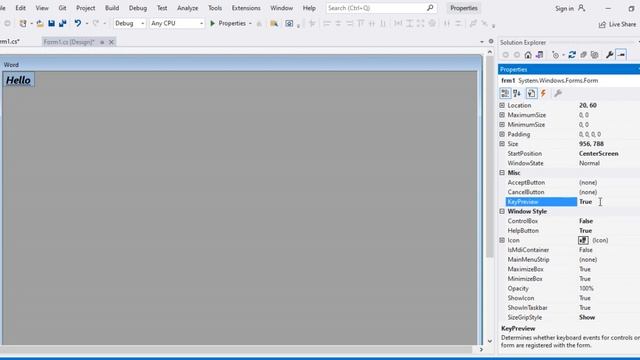This screenshot has width=640, height=360.
Task: Click the Properties title button at top
Action: point(464,8)
